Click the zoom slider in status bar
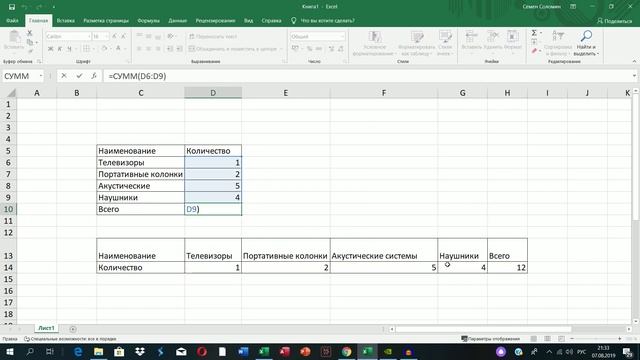 point(596,338)
